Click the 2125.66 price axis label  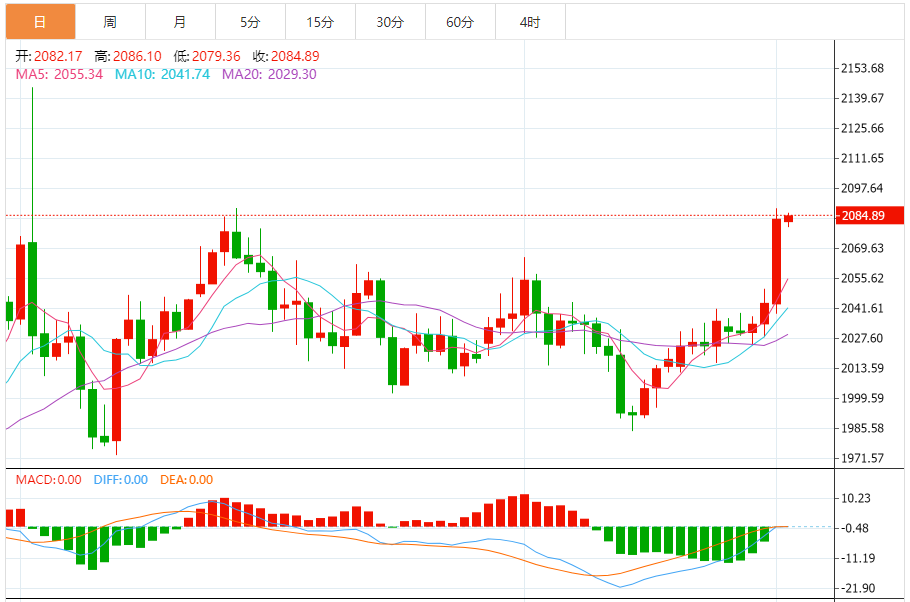[x=862, y=128]
